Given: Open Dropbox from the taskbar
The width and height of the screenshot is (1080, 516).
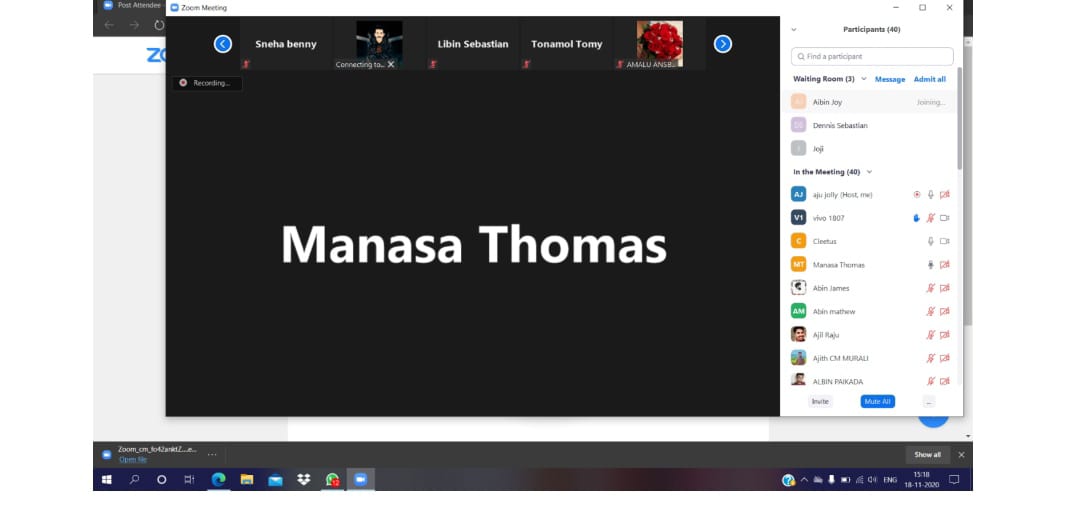Looking at the screenshot, I should click(303, 480).
